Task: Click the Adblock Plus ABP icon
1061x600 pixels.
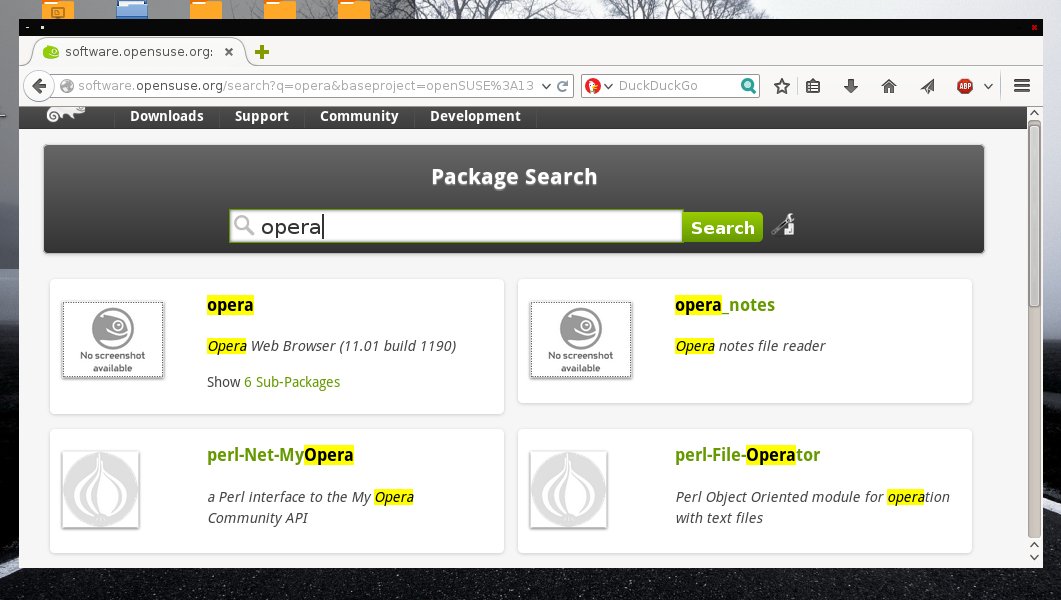Action: [x=965, y=86]
